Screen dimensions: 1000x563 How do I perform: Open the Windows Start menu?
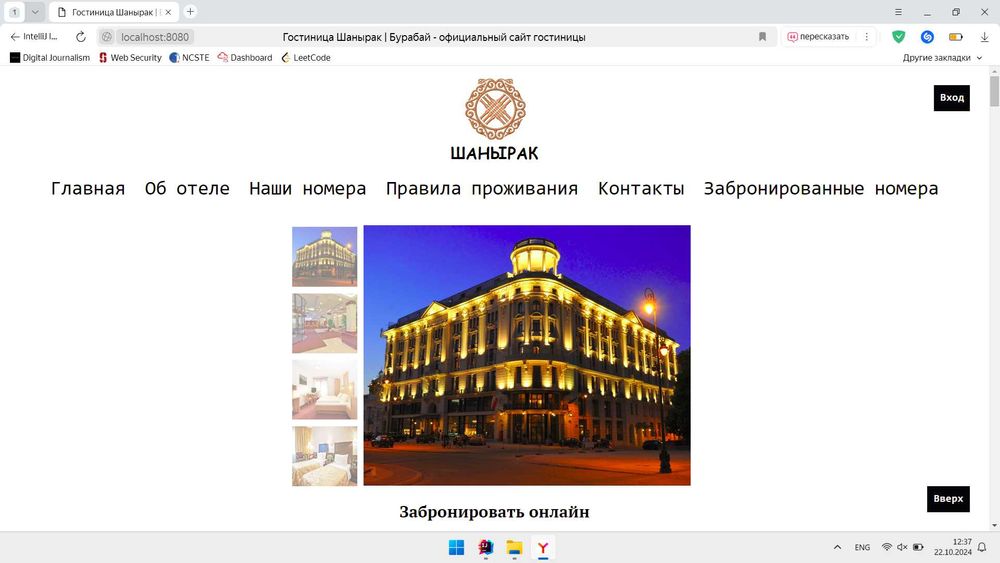(457, 548)
